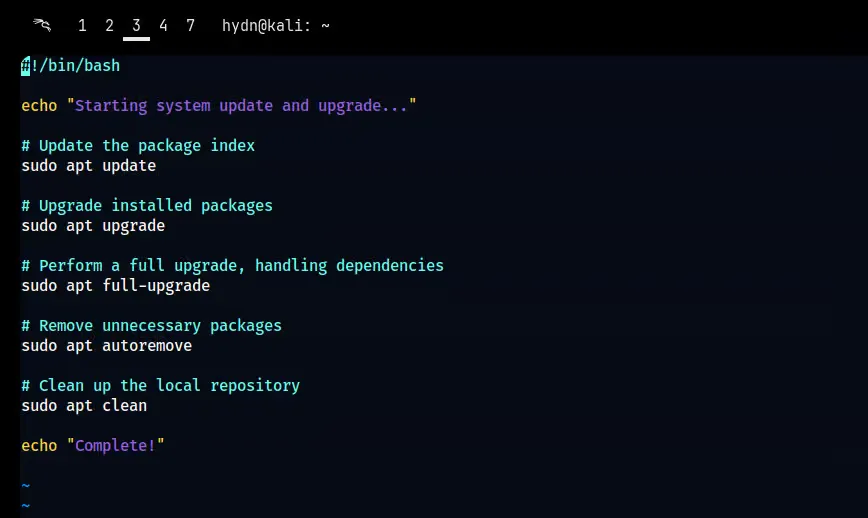The image size is (868, 518).
Task: Place cursor on sudo apt autoremove
Action: pyautogui.click(x=106, y=345)
